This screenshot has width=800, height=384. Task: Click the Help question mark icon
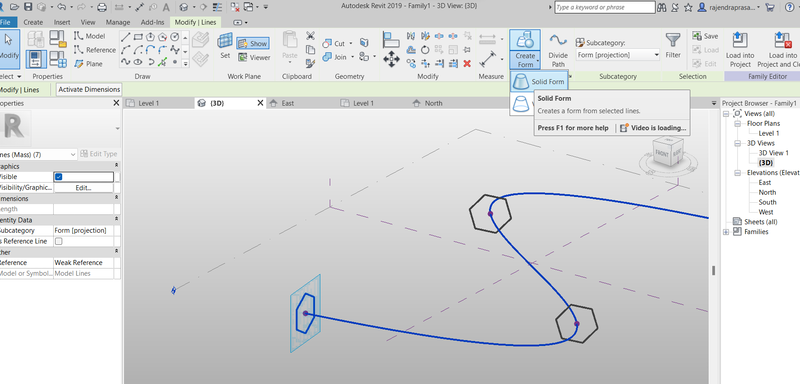(x=789, y=7)
